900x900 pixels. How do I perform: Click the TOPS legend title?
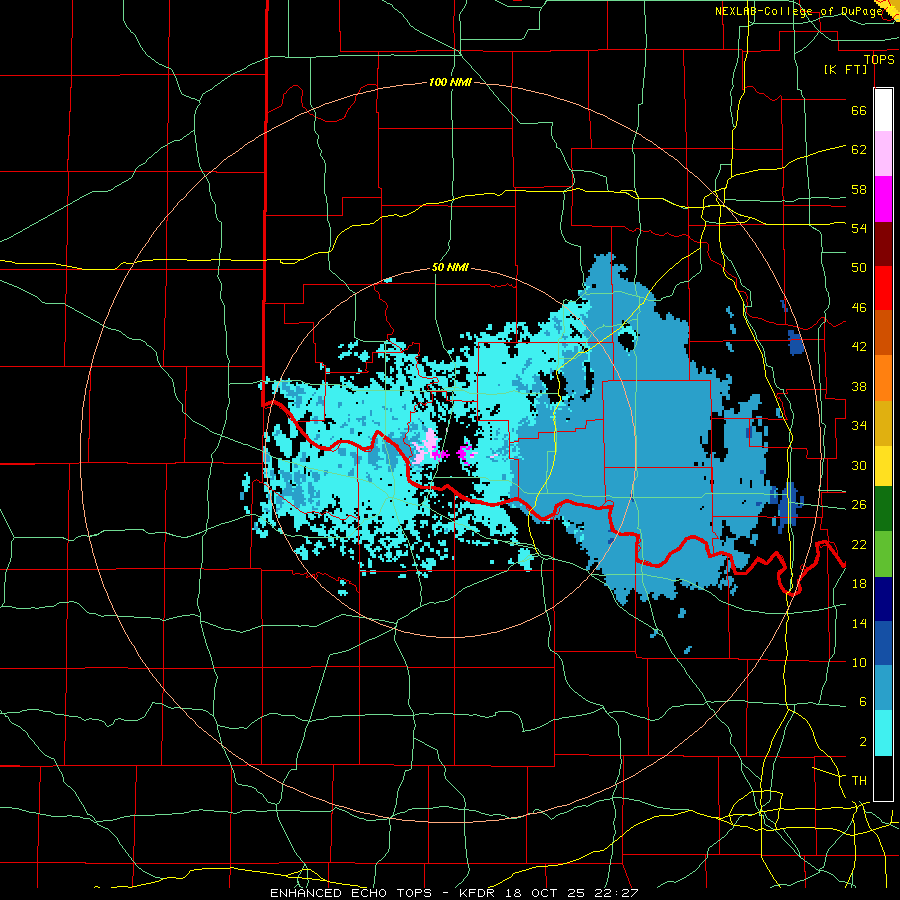click(x=879, y=59)
